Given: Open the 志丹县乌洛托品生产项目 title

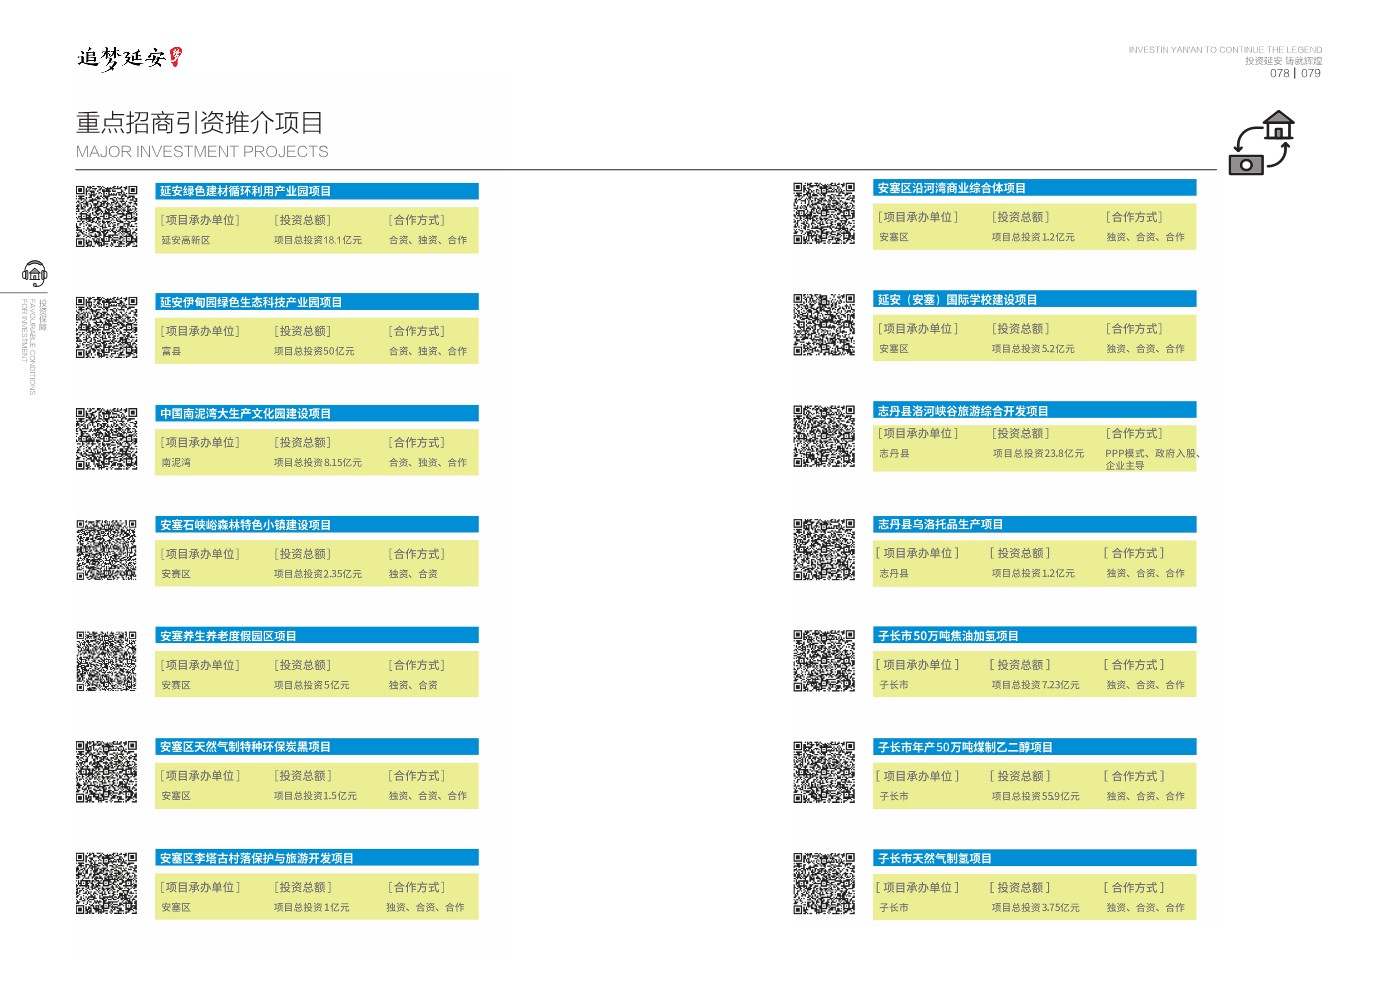Looking at the screenshot, I should coord(1034,524).
